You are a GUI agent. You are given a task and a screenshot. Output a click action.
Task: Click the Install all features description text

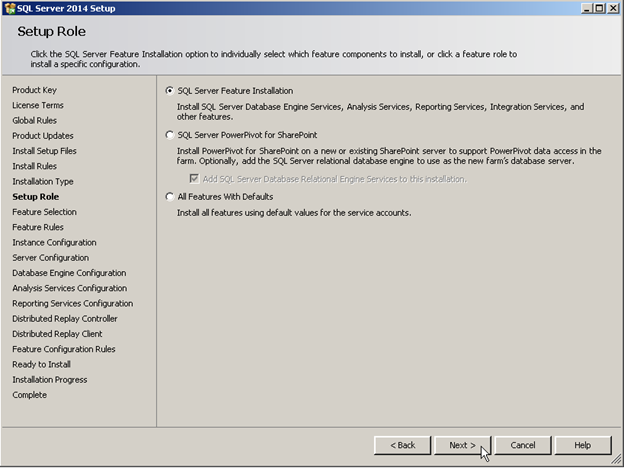294,213
